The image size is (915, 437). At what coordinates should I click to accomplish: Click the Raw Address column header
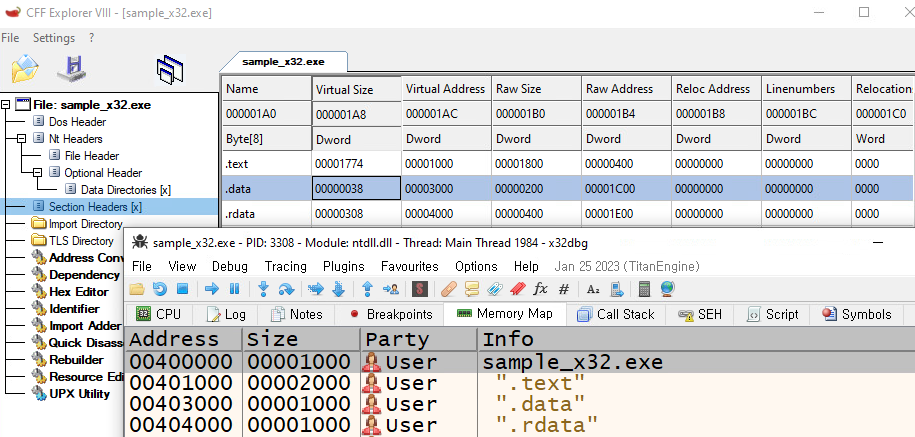tap(627, 89)
